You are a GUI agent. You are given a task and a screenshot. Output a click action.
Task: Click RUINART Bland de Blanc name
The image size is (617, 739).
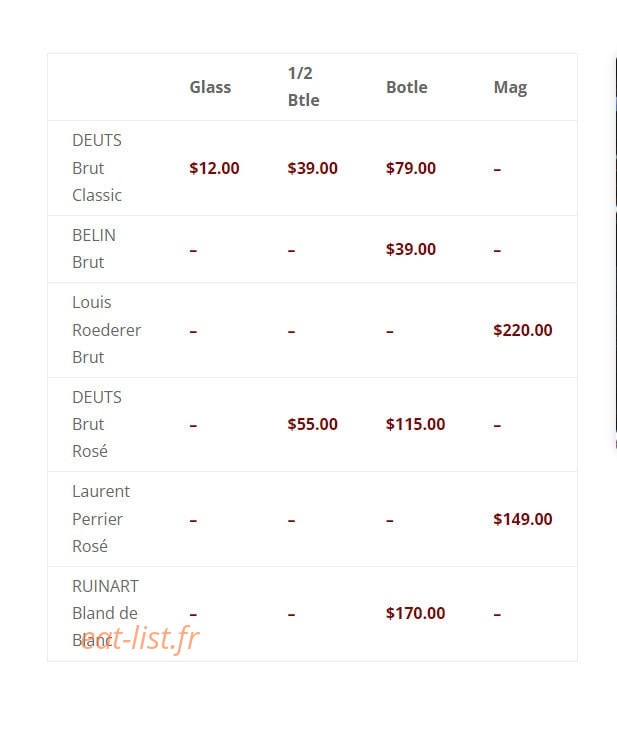pyautogui.click(x=105, y=613)
